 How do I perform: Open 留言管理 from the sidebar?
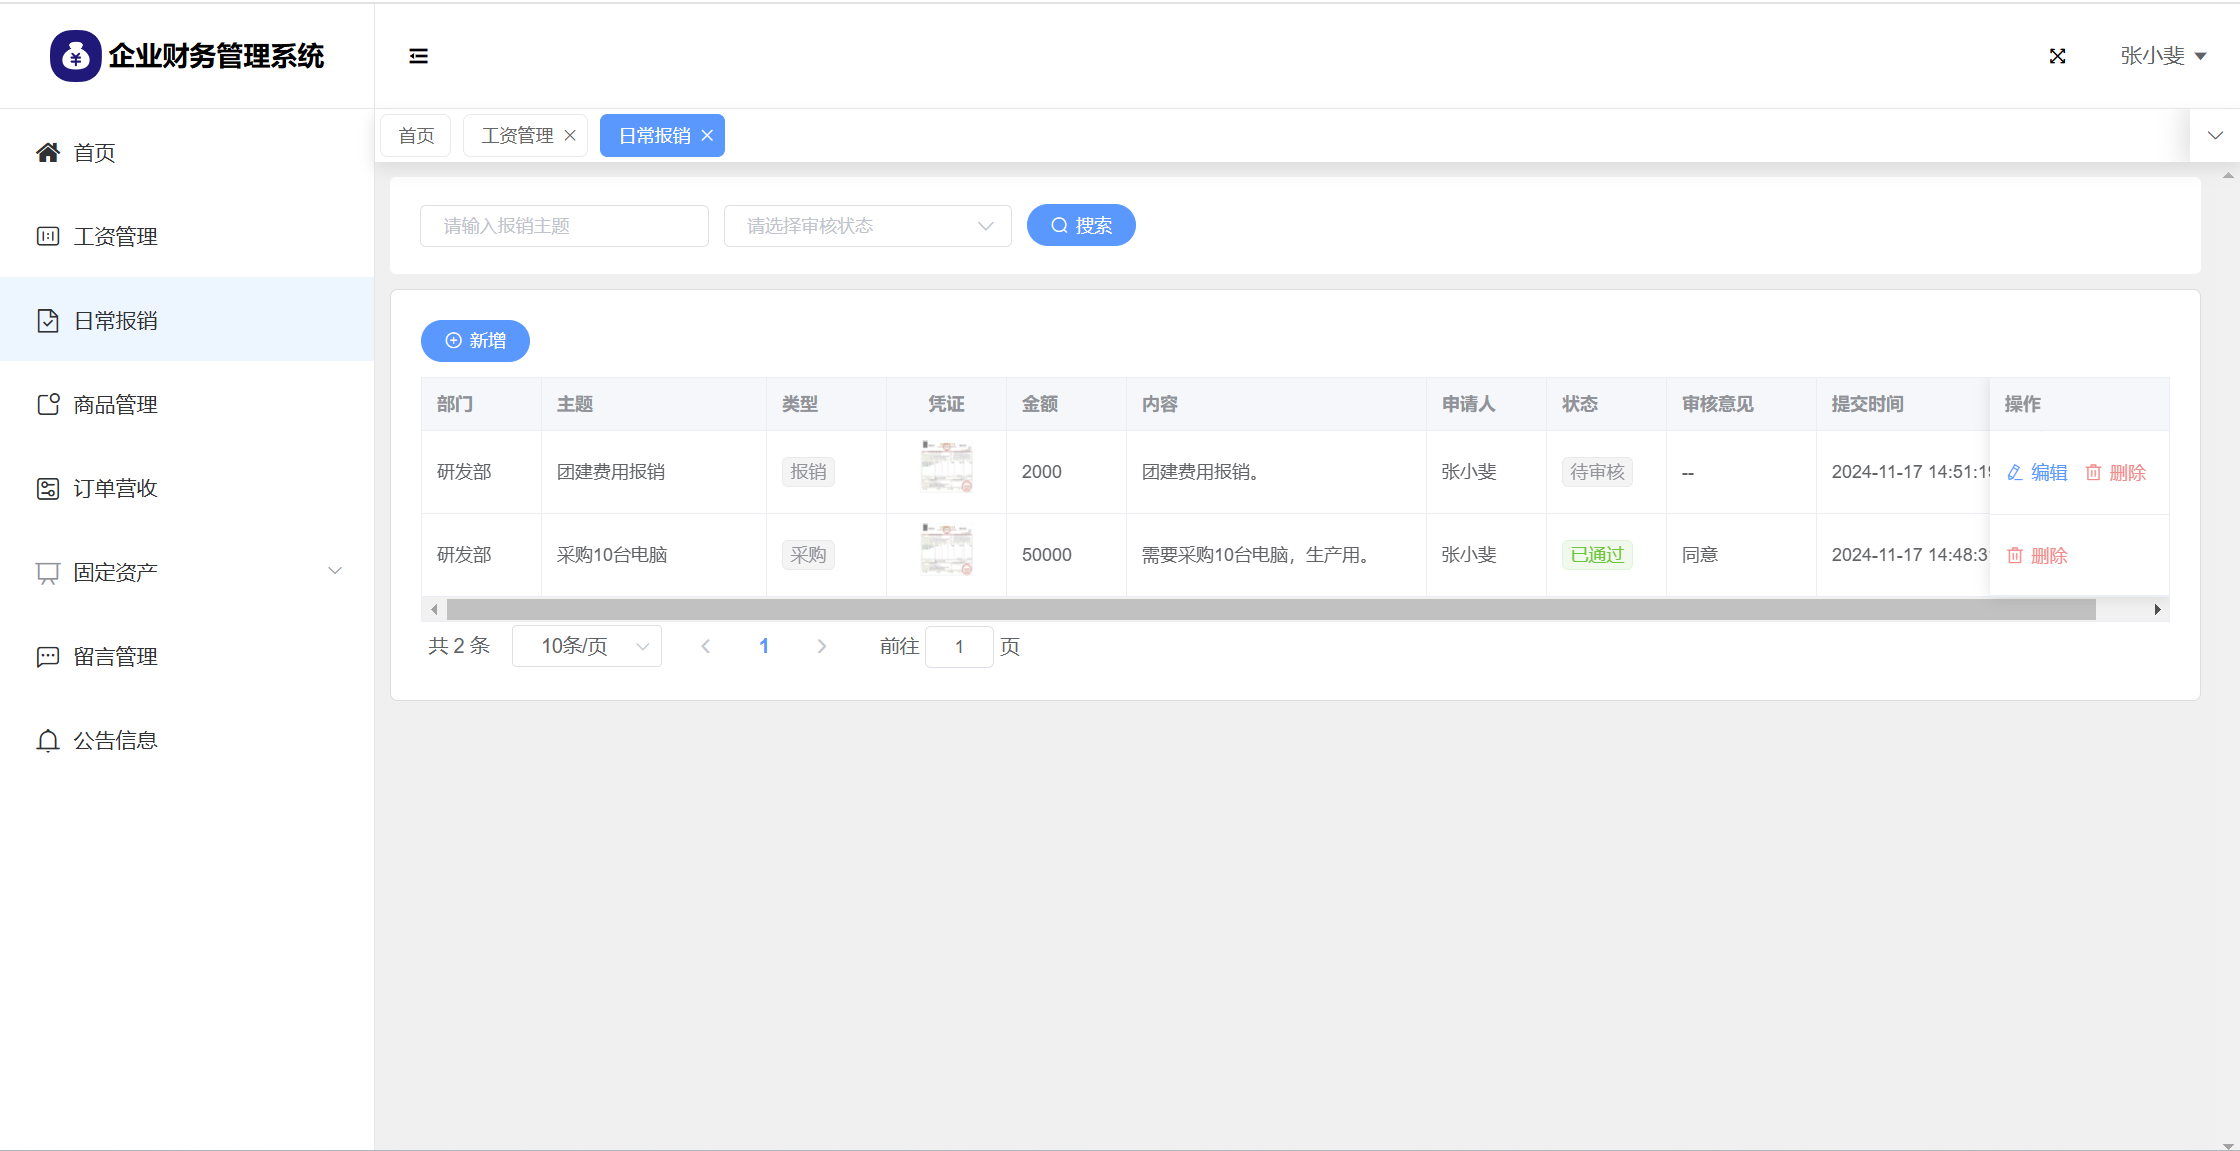pos(115,656)
